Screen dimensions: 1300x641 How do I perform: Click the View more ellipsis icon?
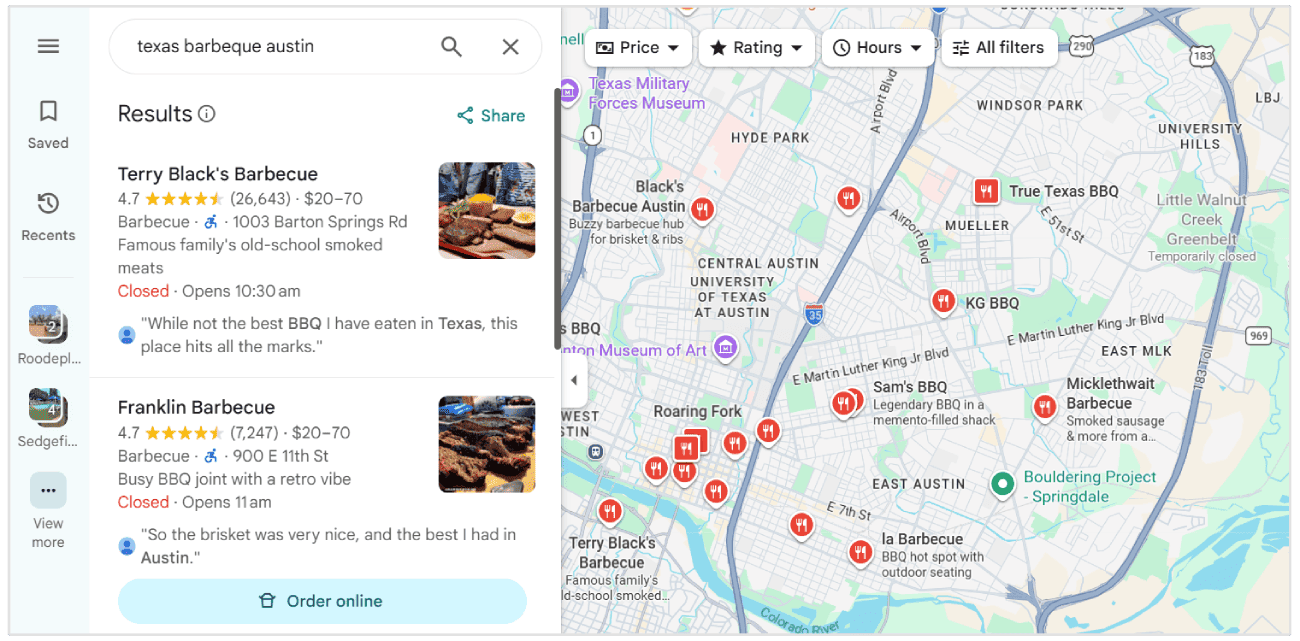(x=48, y=490)
